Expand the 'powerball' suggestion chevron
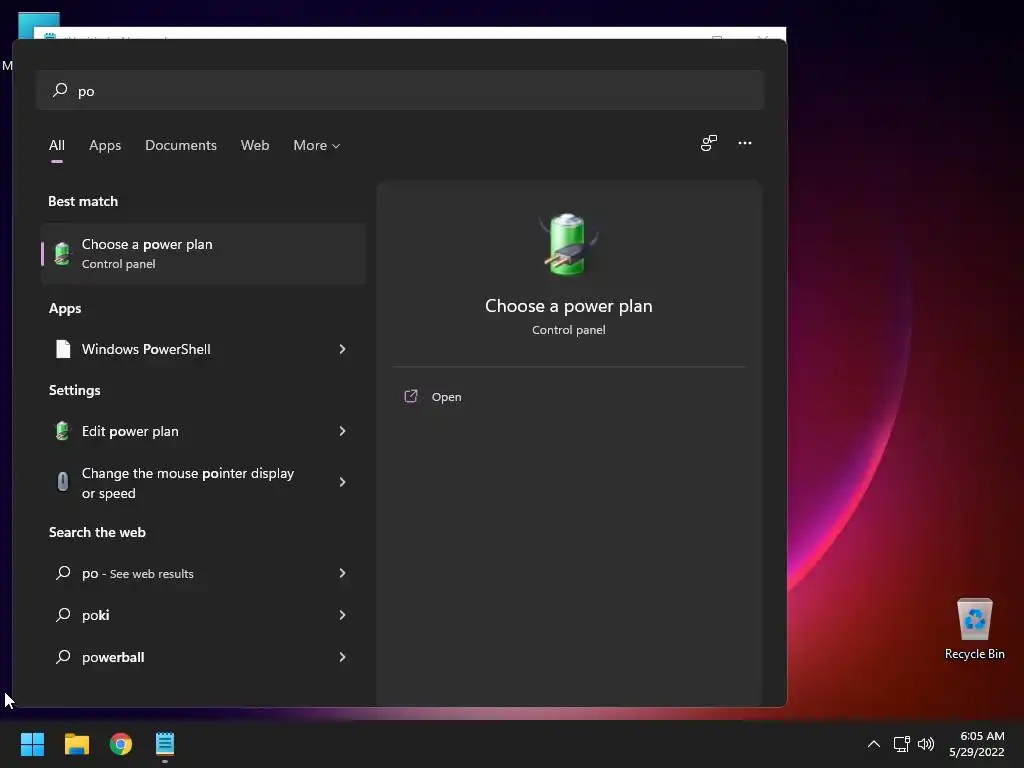Screen dimensions: 1024x768 (x=342, y=656)
